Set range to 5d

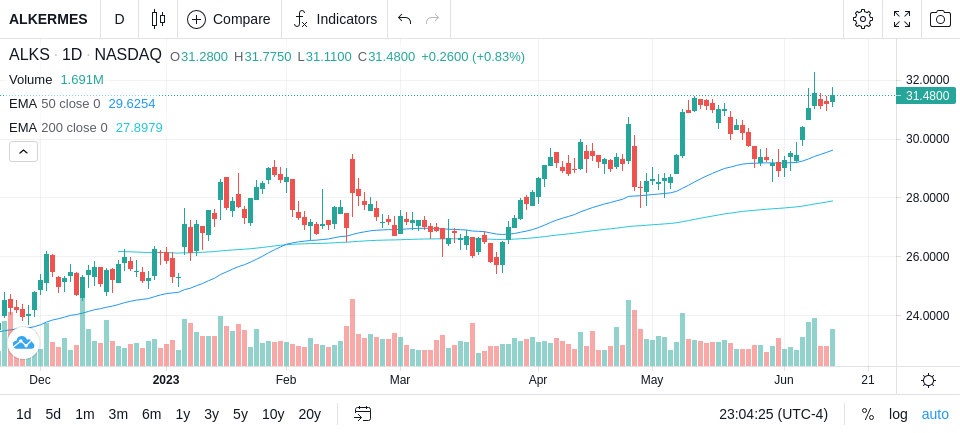[53, 414]
